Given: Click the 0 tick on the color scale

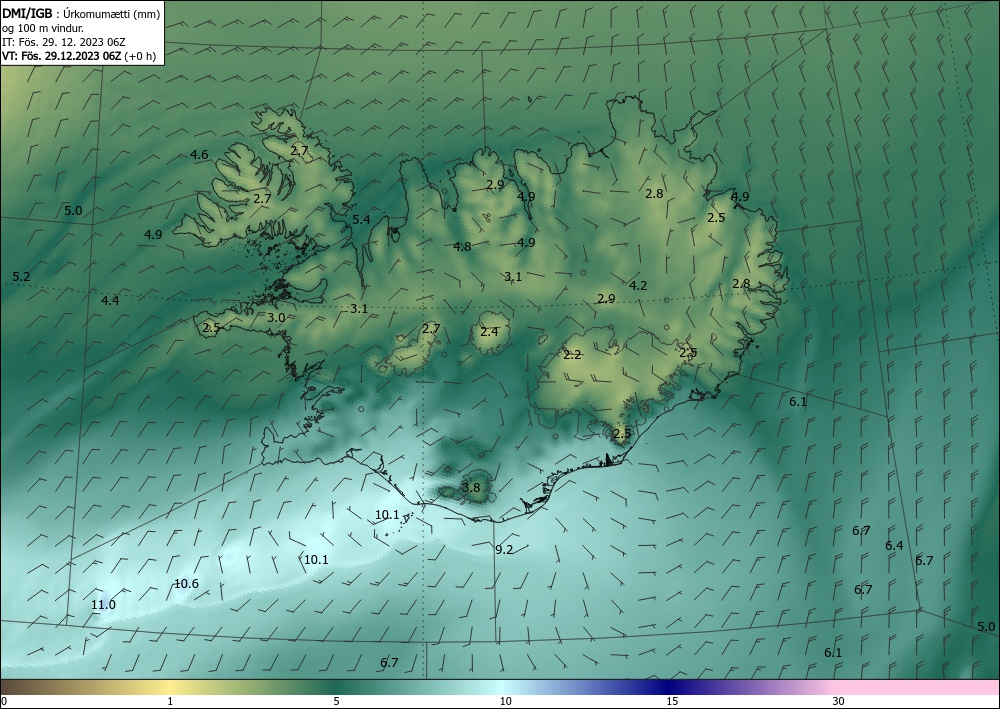Looking at the screenshot, I should [x=4, y=702].
